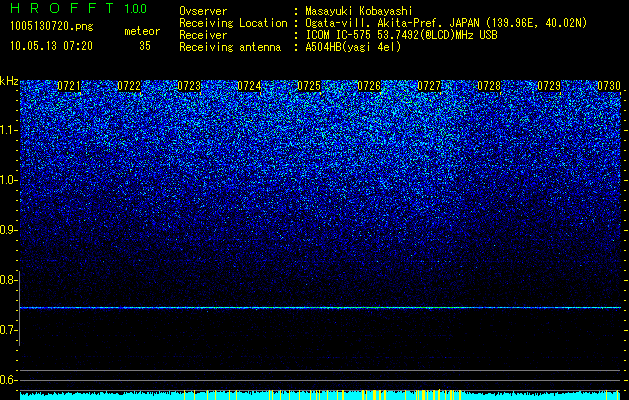
Task: Click the file name 1005130720.png
Action: click(52, 27)
